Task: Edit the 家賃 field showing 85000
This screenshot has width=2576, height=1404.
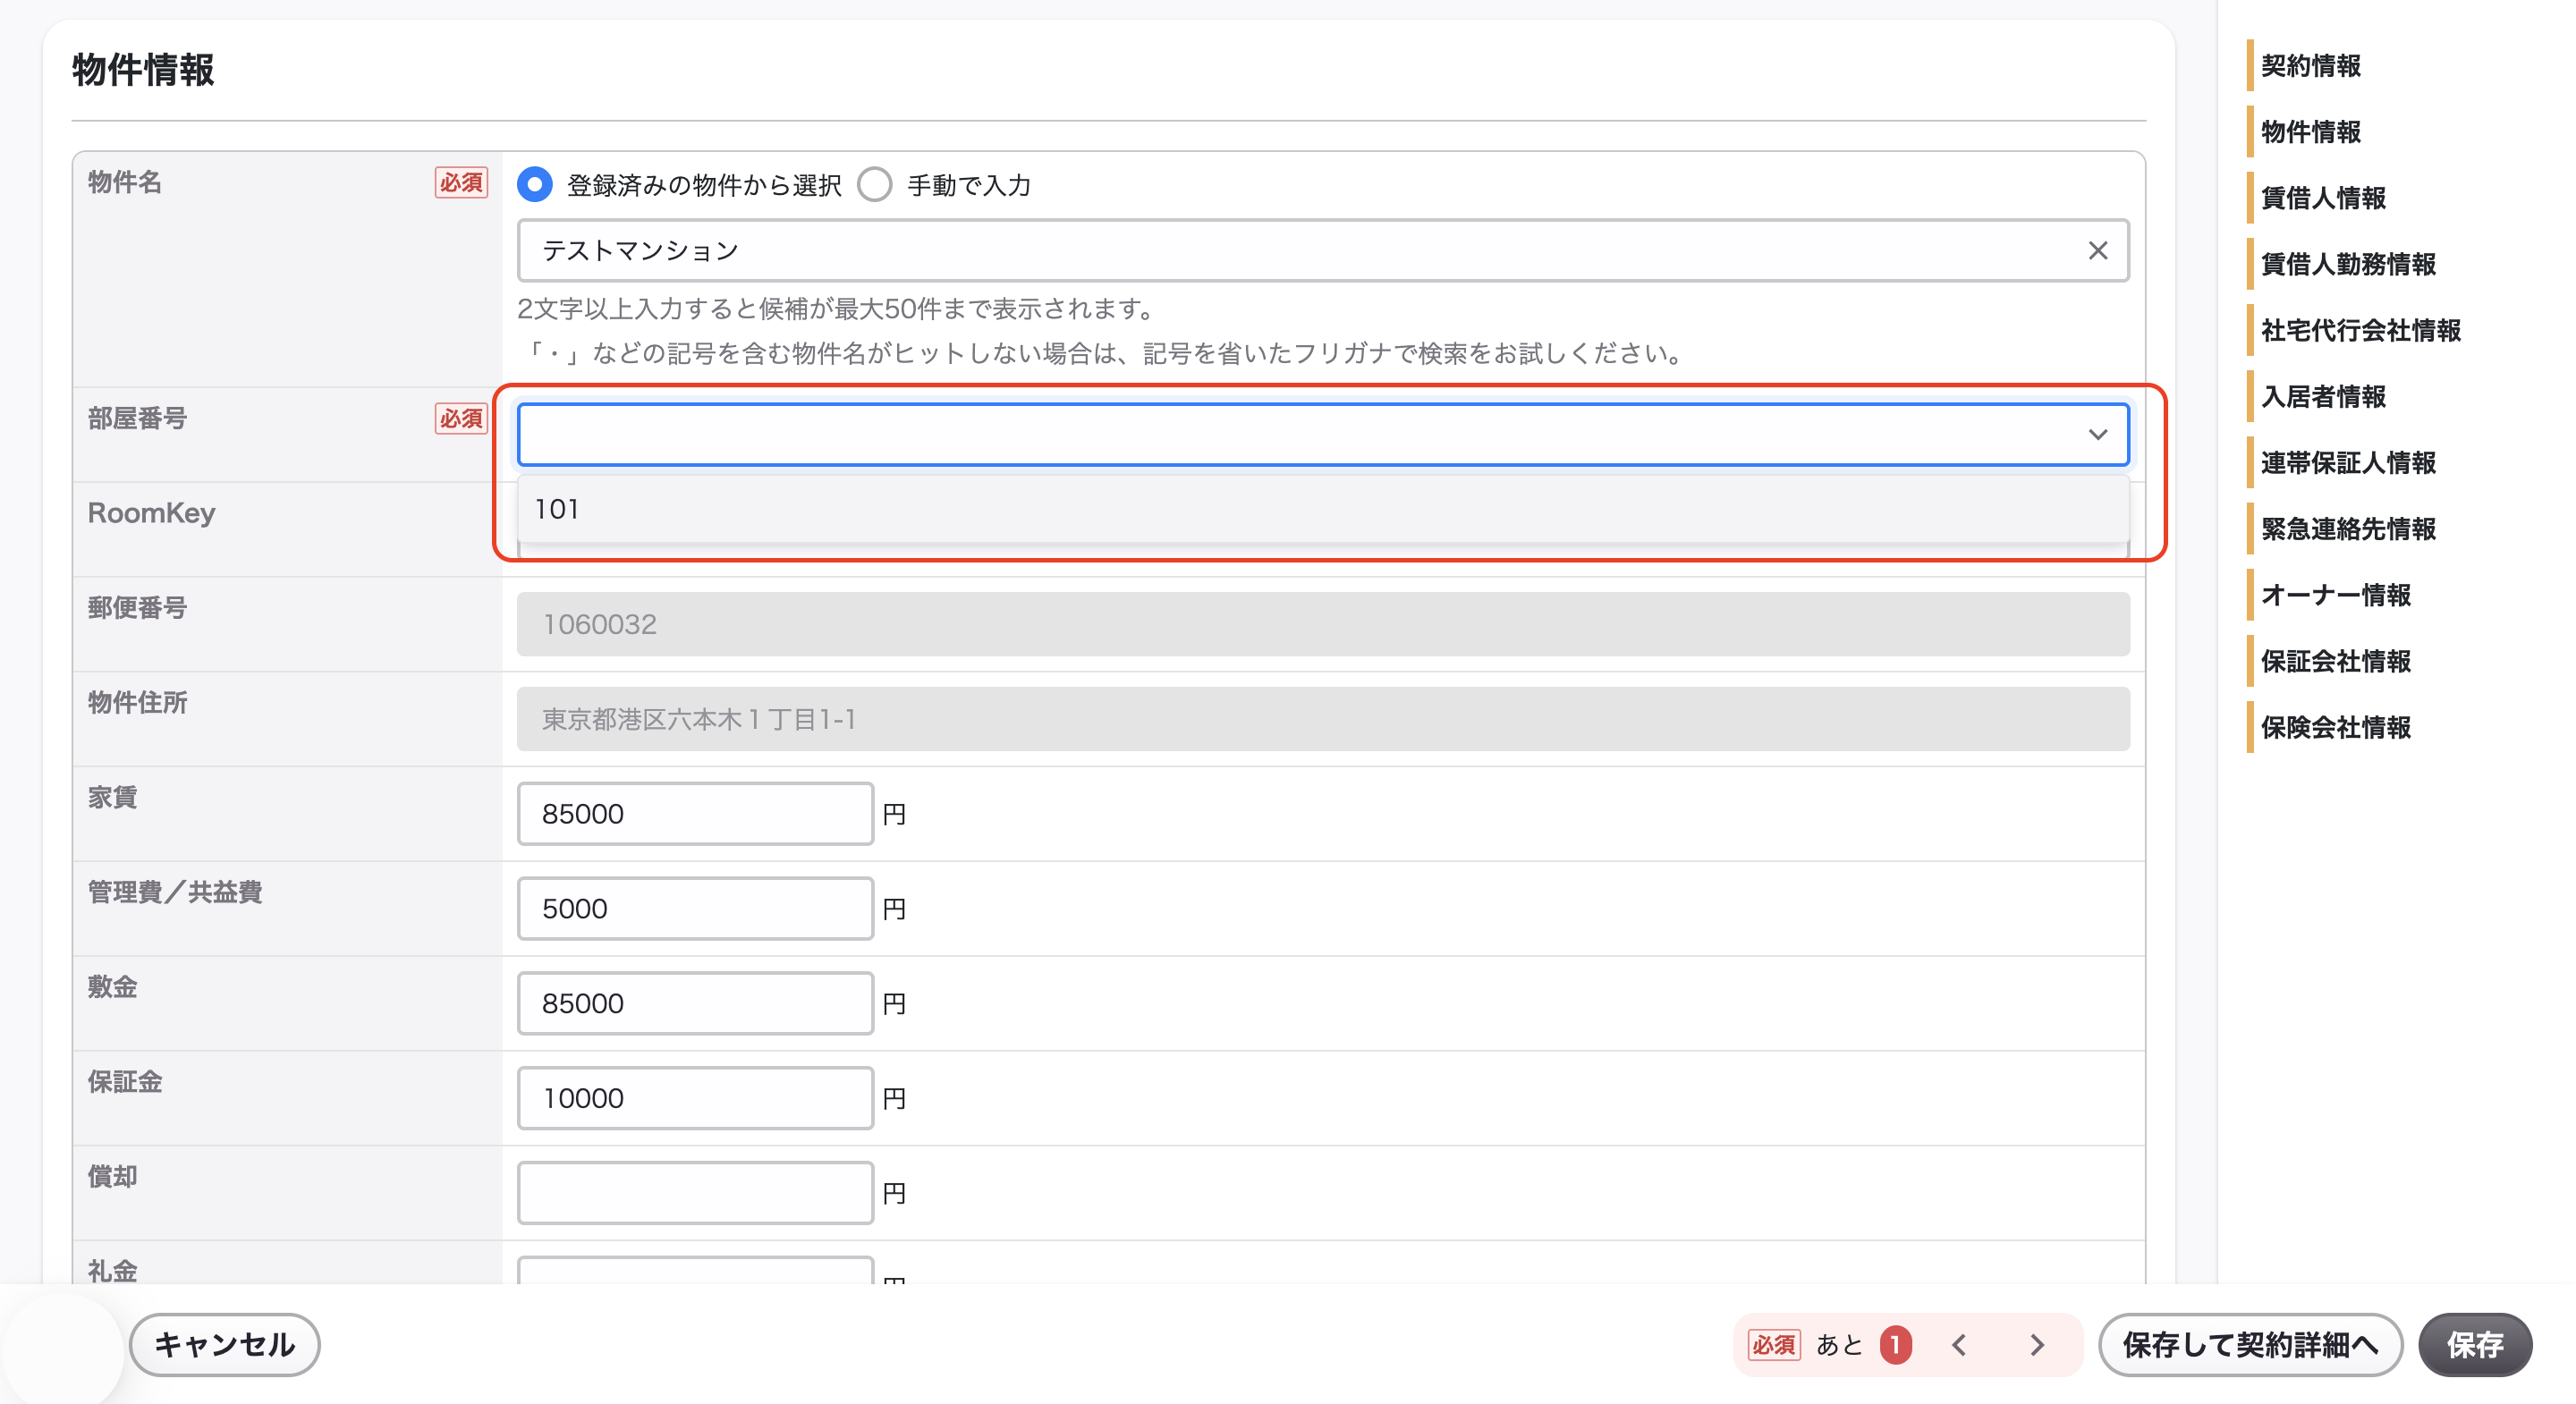Action: pyautogui.click(x=695, y=814)
